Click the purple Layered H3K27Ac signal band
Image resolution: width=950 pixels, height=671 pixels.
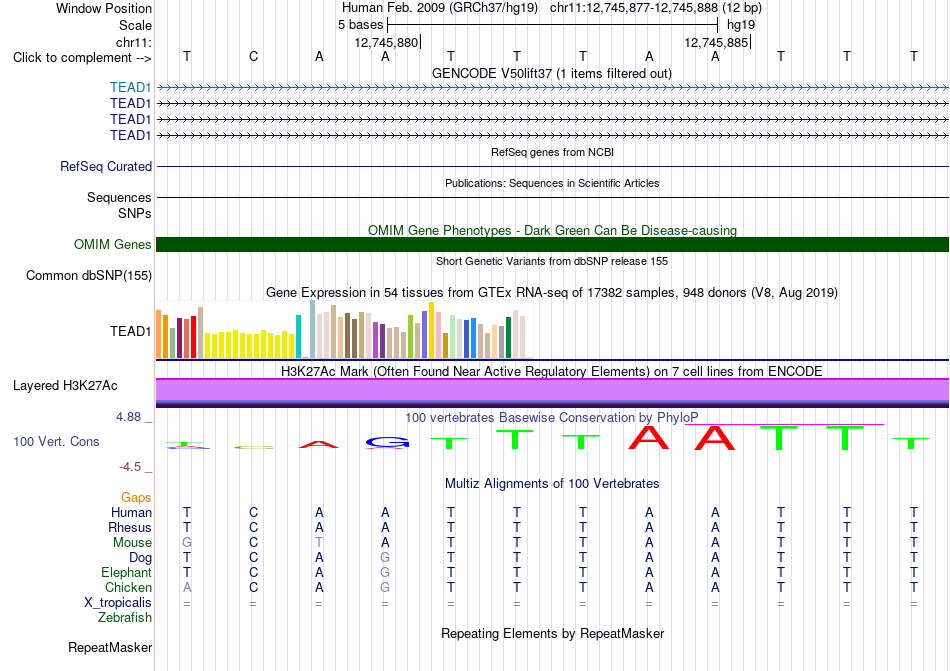coord(552,390)
